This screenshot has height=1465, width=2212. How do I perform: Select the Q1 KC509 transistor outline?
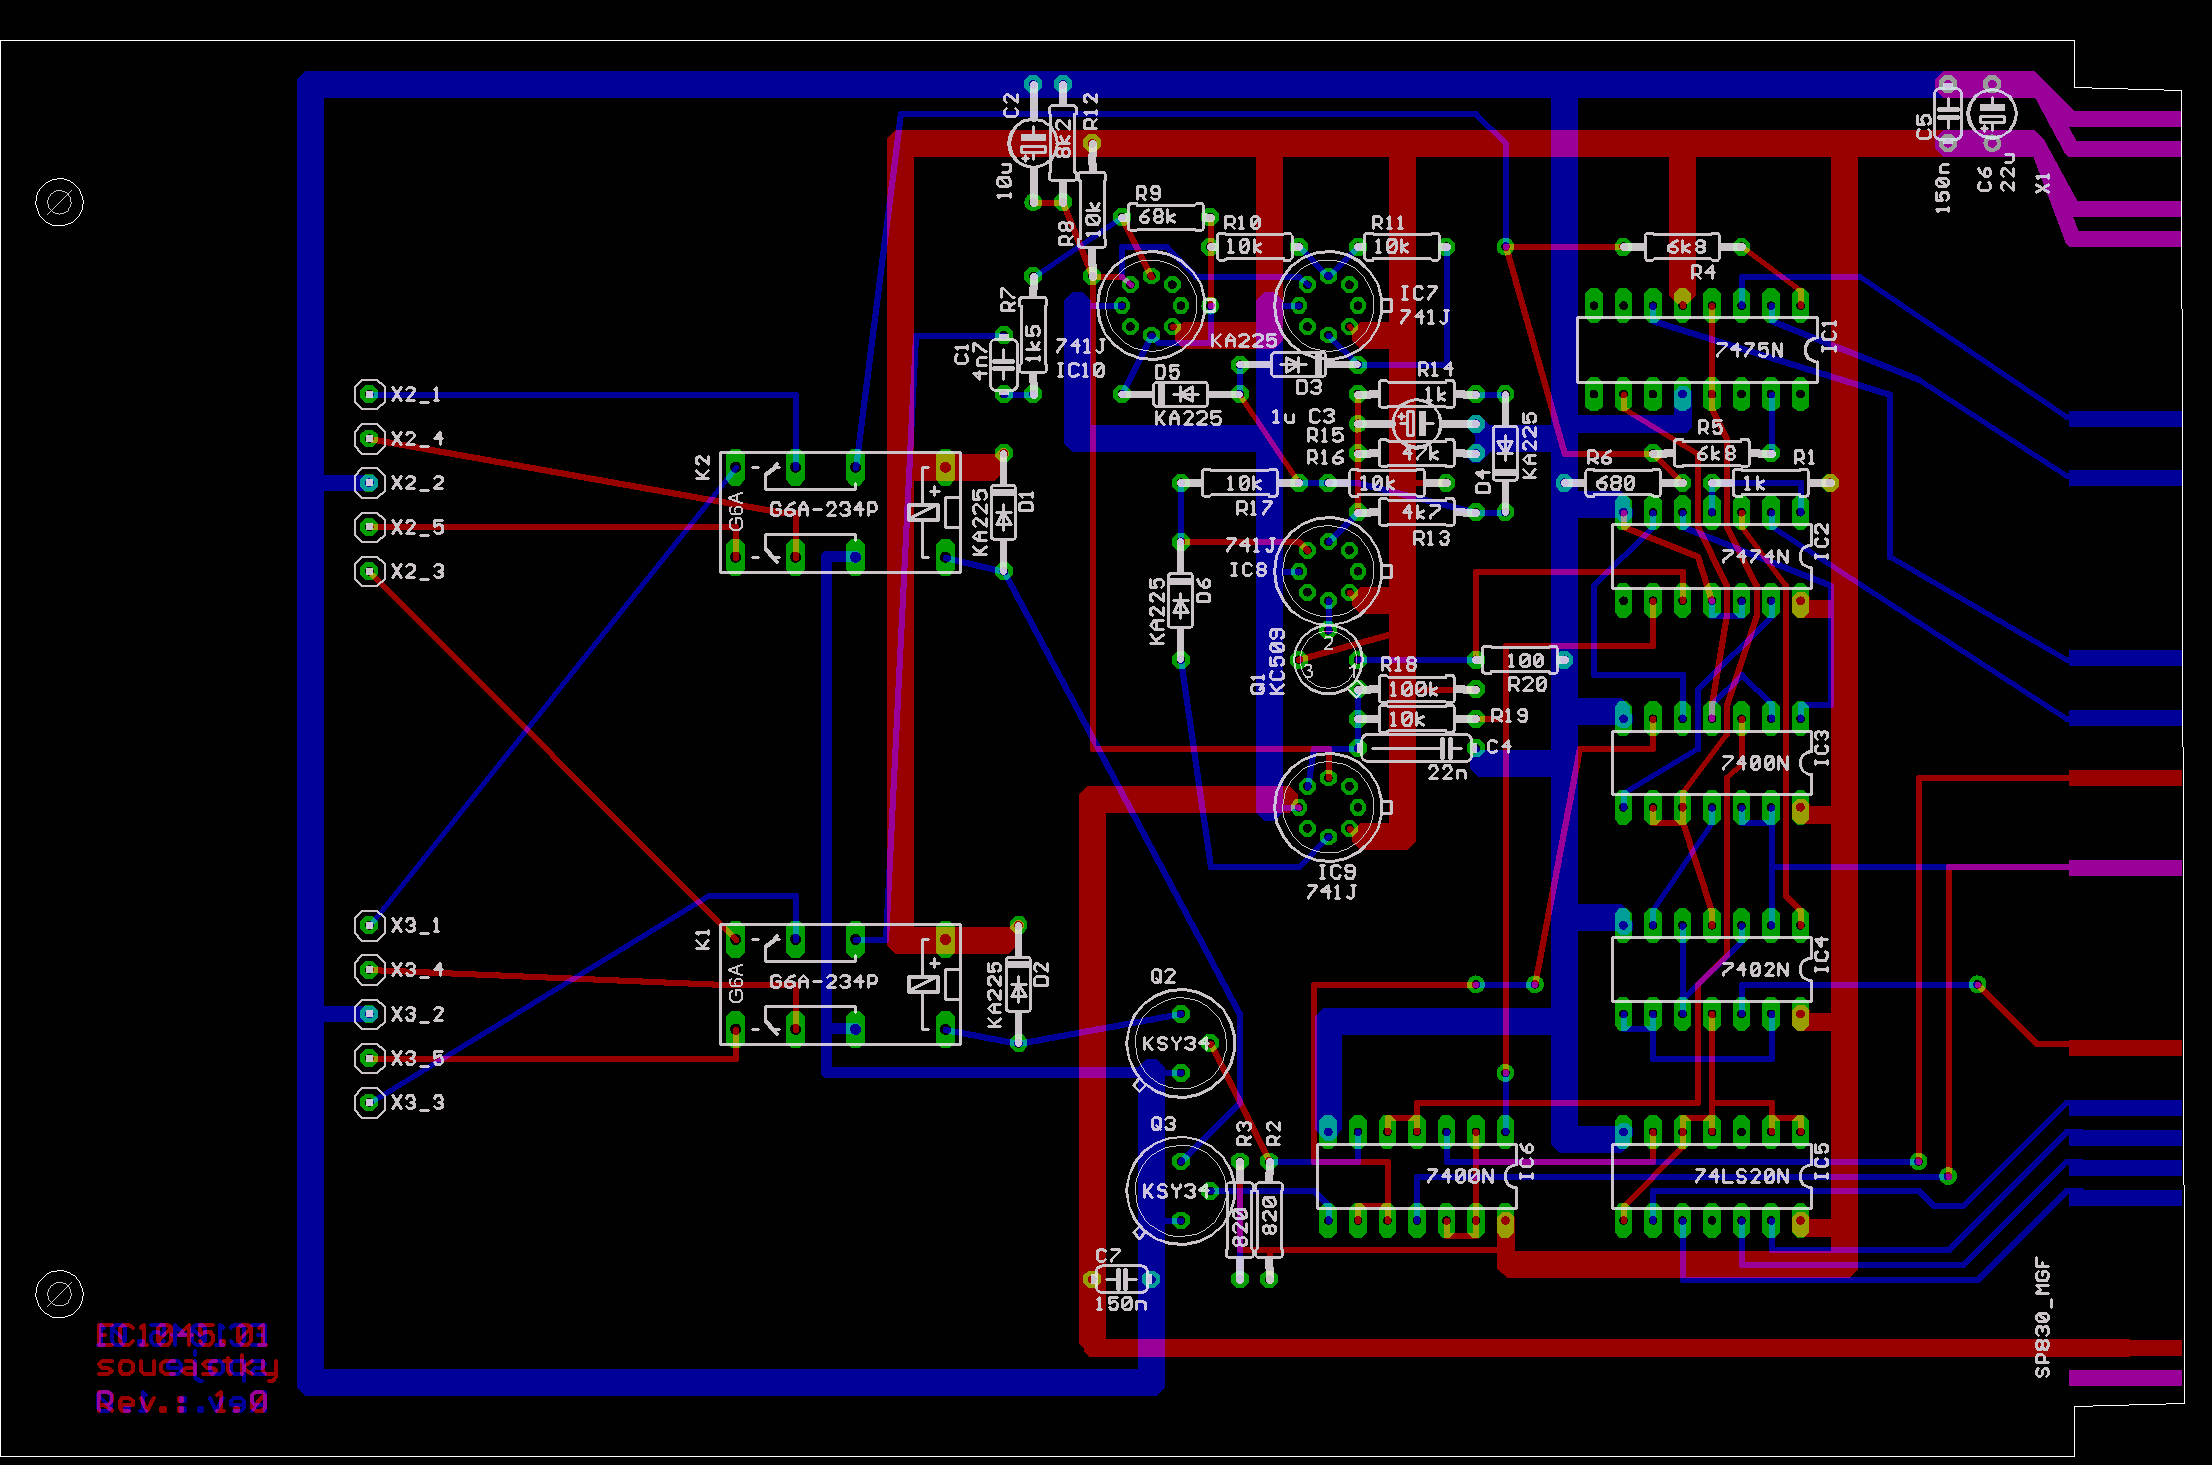[x=1328, y=660]
